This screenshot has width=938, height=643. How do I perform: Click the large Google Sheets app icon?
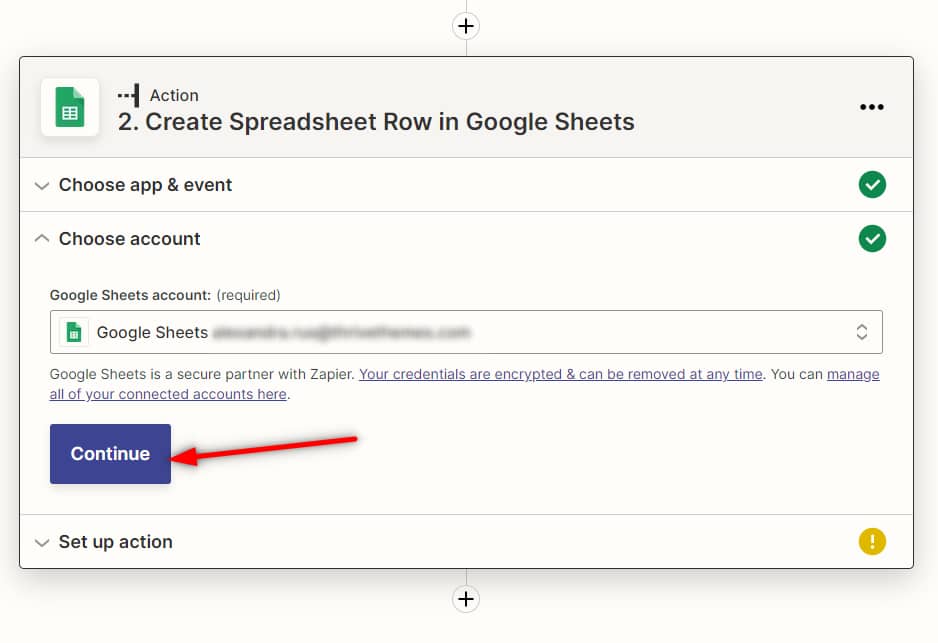[70, 107]
